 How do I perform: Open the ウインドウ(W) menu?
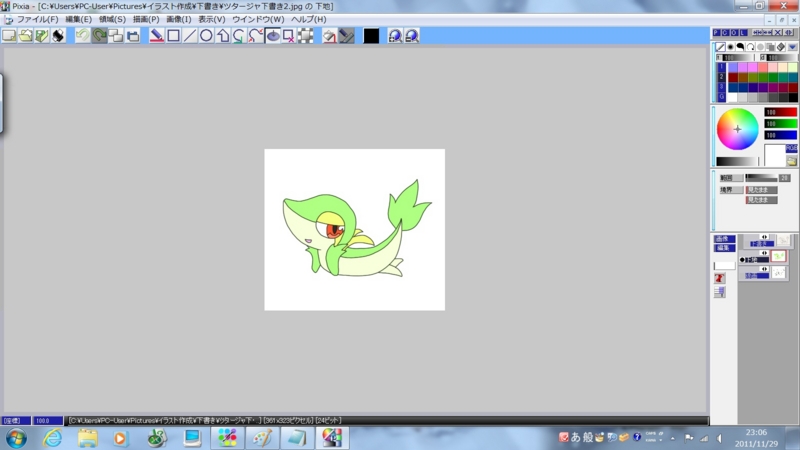click(258, 19)
